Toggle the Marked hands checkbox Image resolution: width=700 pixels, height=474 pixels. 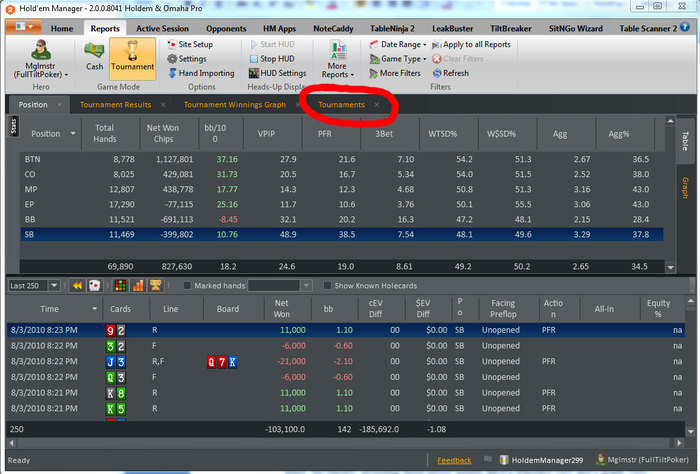coord(187,286)
